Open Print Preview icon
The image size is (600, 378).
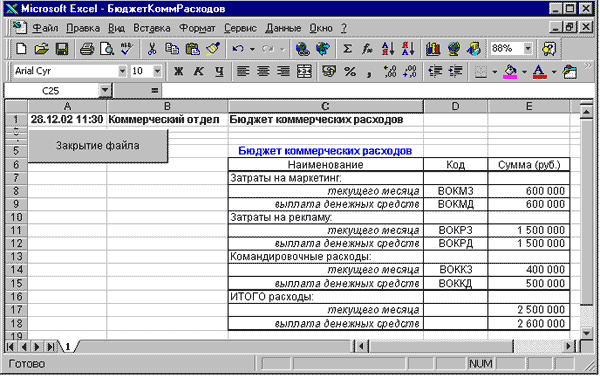coord(107,49)
